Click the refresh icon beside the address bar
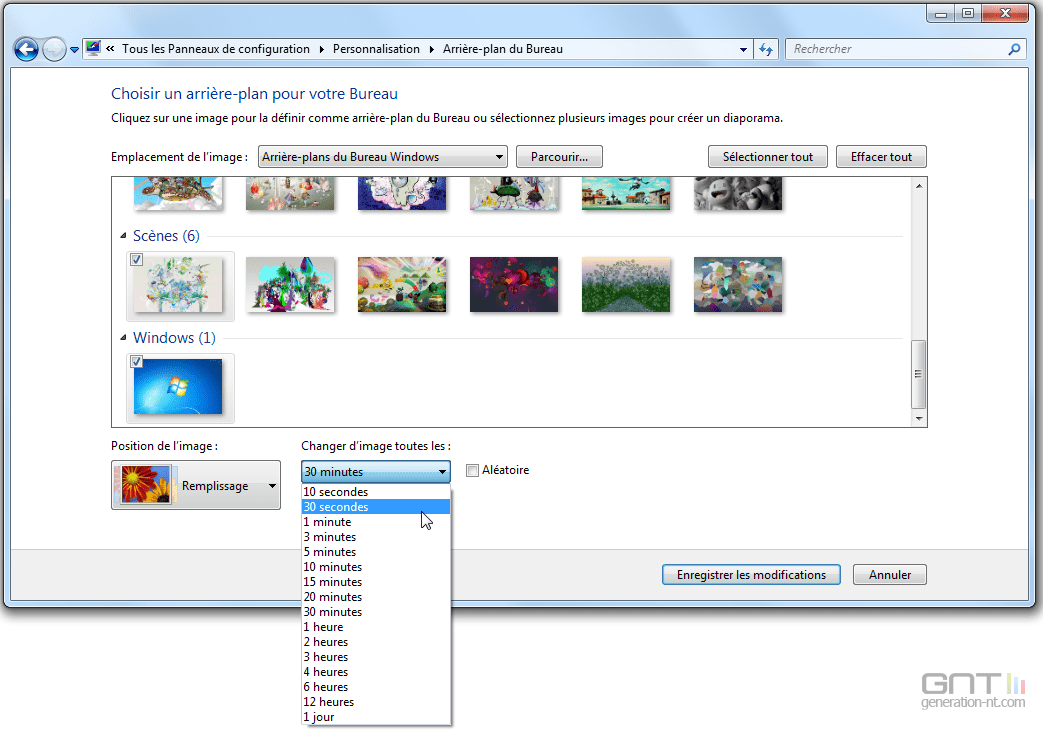Viewport: 1043px width, 731px height. point(765,48)
